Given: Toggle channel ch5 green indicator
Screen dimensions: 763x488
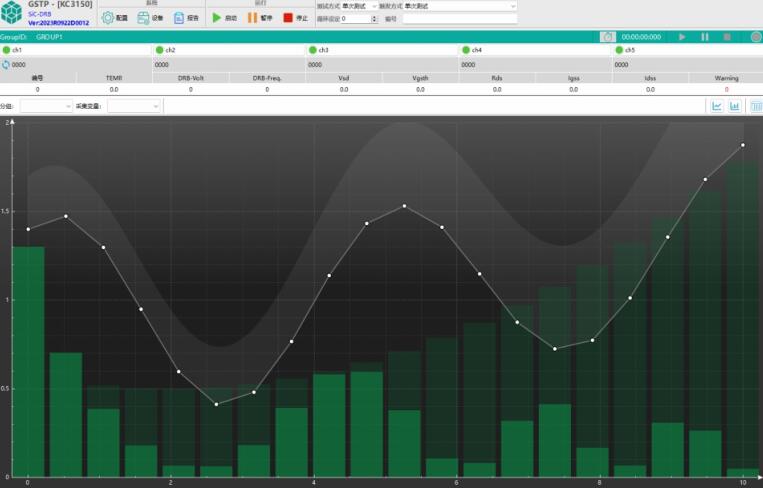Looking at the screenshot, I should (x=619, y=50).
